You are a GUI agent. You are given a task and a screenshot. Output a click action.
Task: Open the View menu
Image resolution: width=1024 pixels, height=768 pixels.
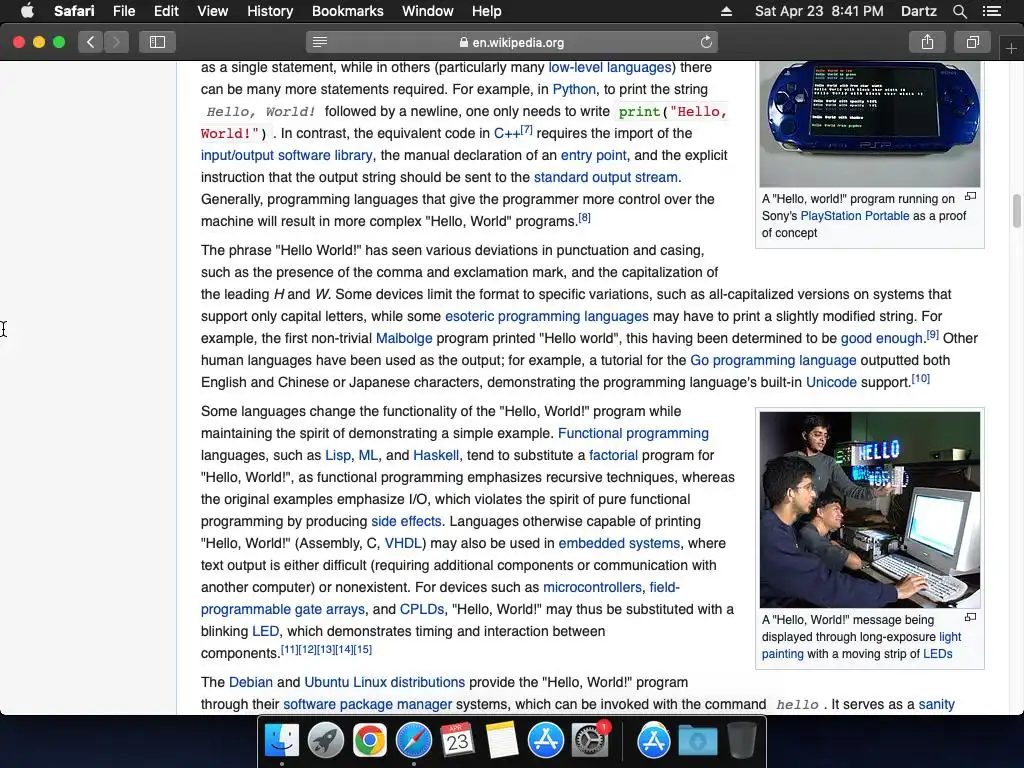[x=212, y=11]
